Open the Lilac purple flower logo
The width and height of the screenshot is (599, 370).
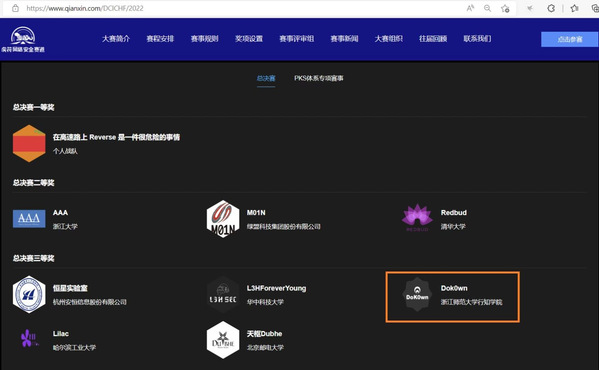pyautogui.click(x=29, y=338)
